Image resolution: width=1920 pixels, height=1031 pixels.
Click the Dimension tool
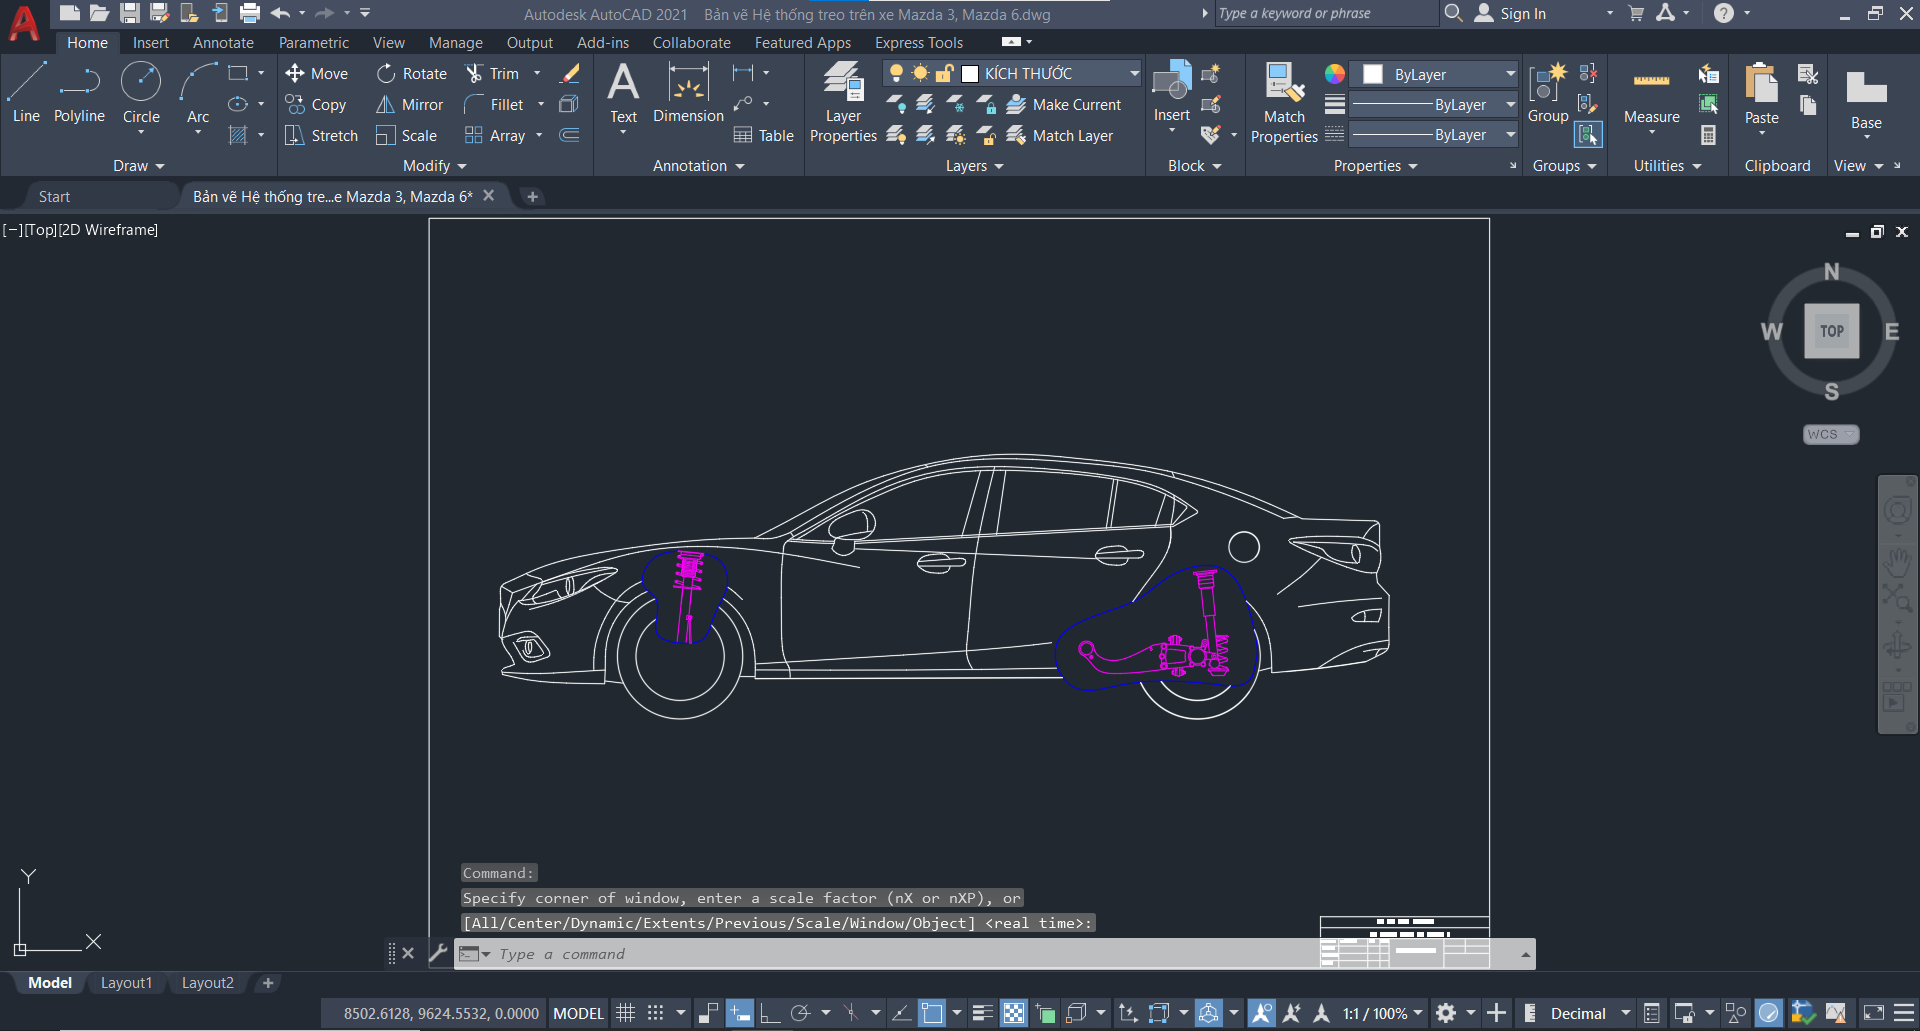[x=688, y=93]
